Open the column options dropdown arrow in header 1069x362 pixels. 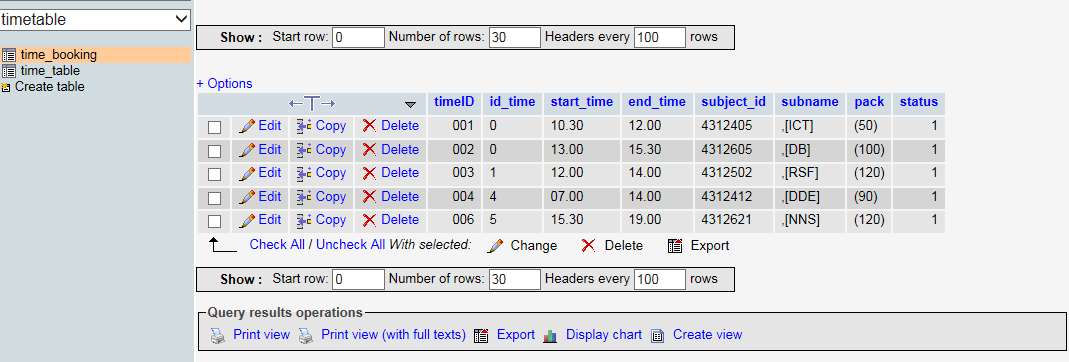410,104
